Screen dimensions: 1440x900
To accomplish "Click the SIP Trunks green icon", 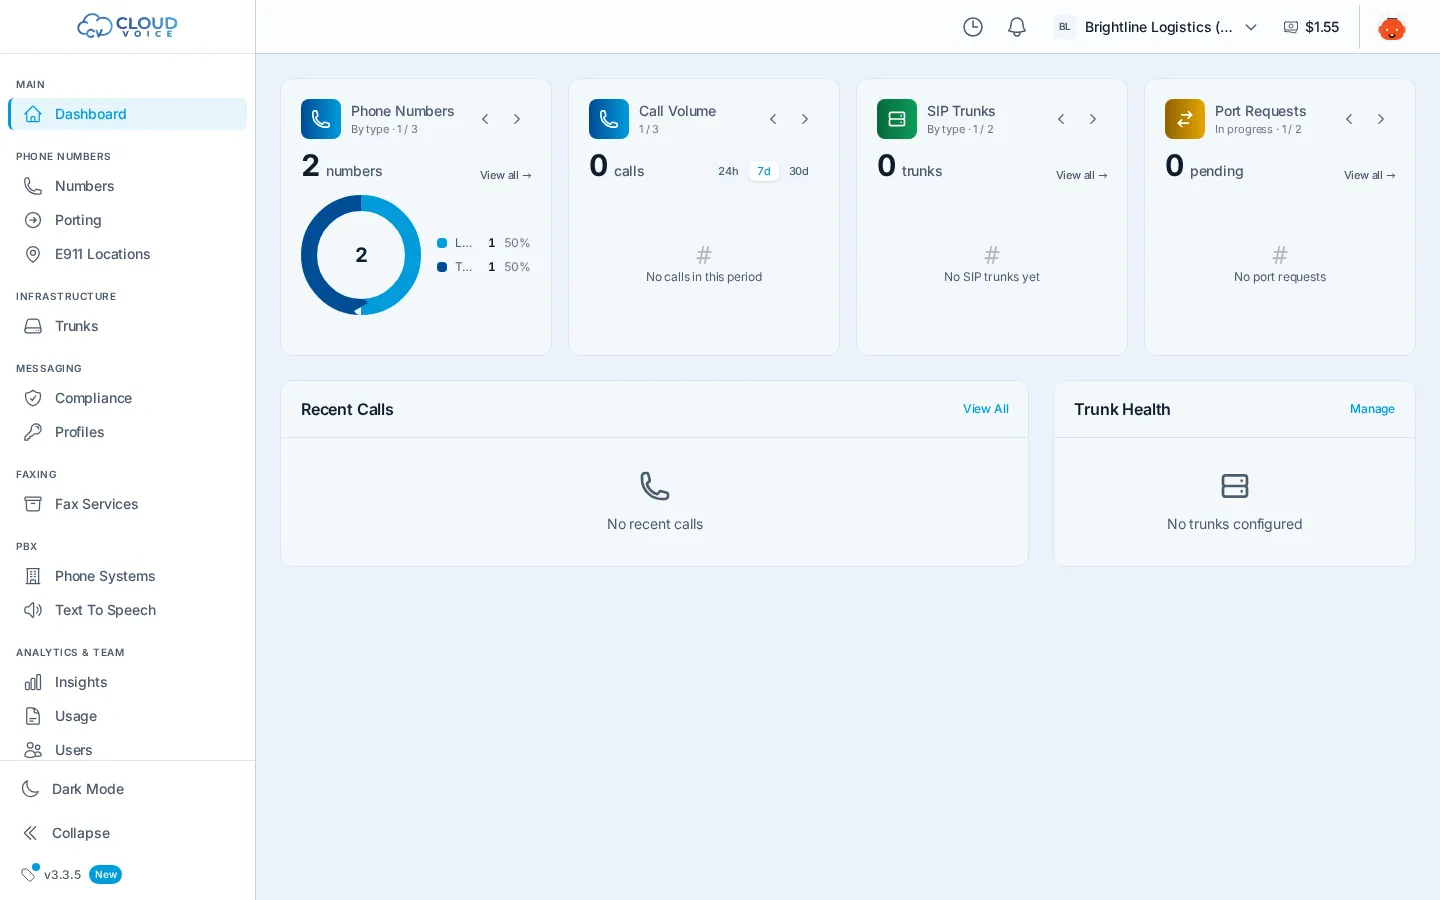I will click(x=897, y=119).
